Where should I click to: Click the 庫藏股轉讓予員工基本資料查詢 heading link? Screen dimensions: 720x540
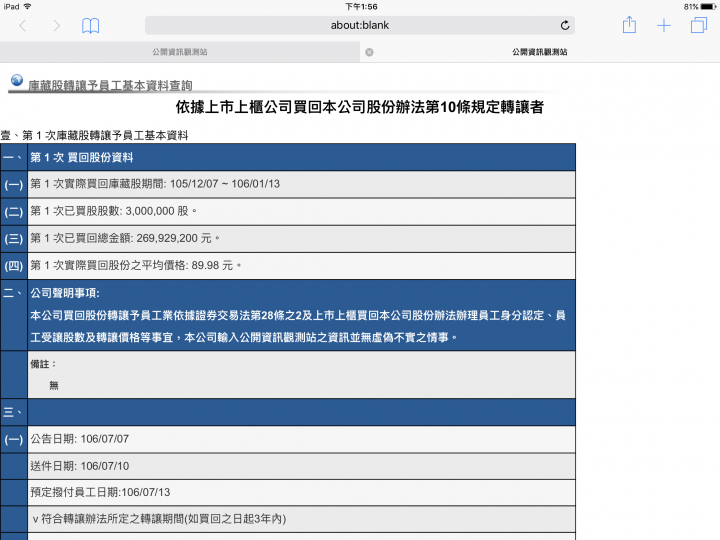[110, 85]
